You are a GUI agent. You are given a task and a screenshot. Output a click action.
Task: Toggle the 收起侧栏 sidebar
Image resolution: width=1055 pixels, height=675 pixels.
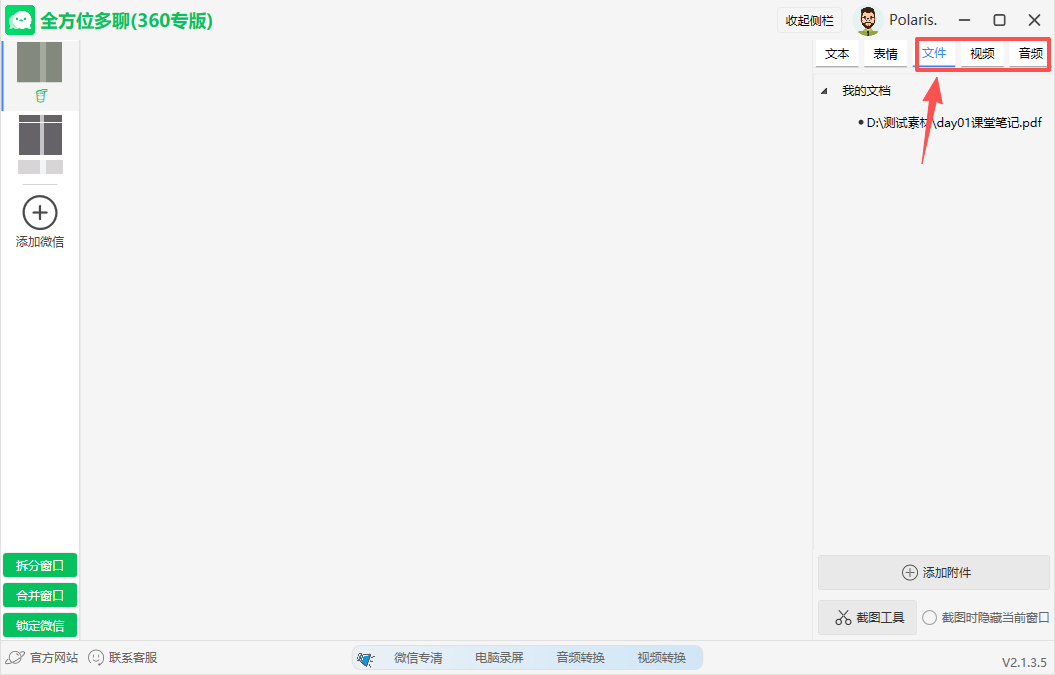point(809,19)
